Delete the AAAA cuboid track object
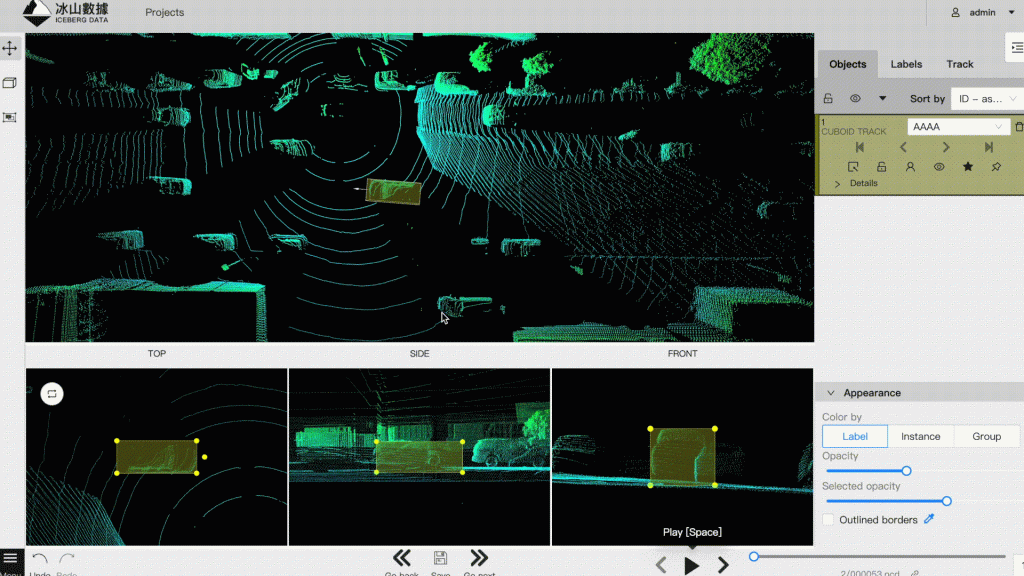Screen dimensions: 1024x576 click(1018, 127)
